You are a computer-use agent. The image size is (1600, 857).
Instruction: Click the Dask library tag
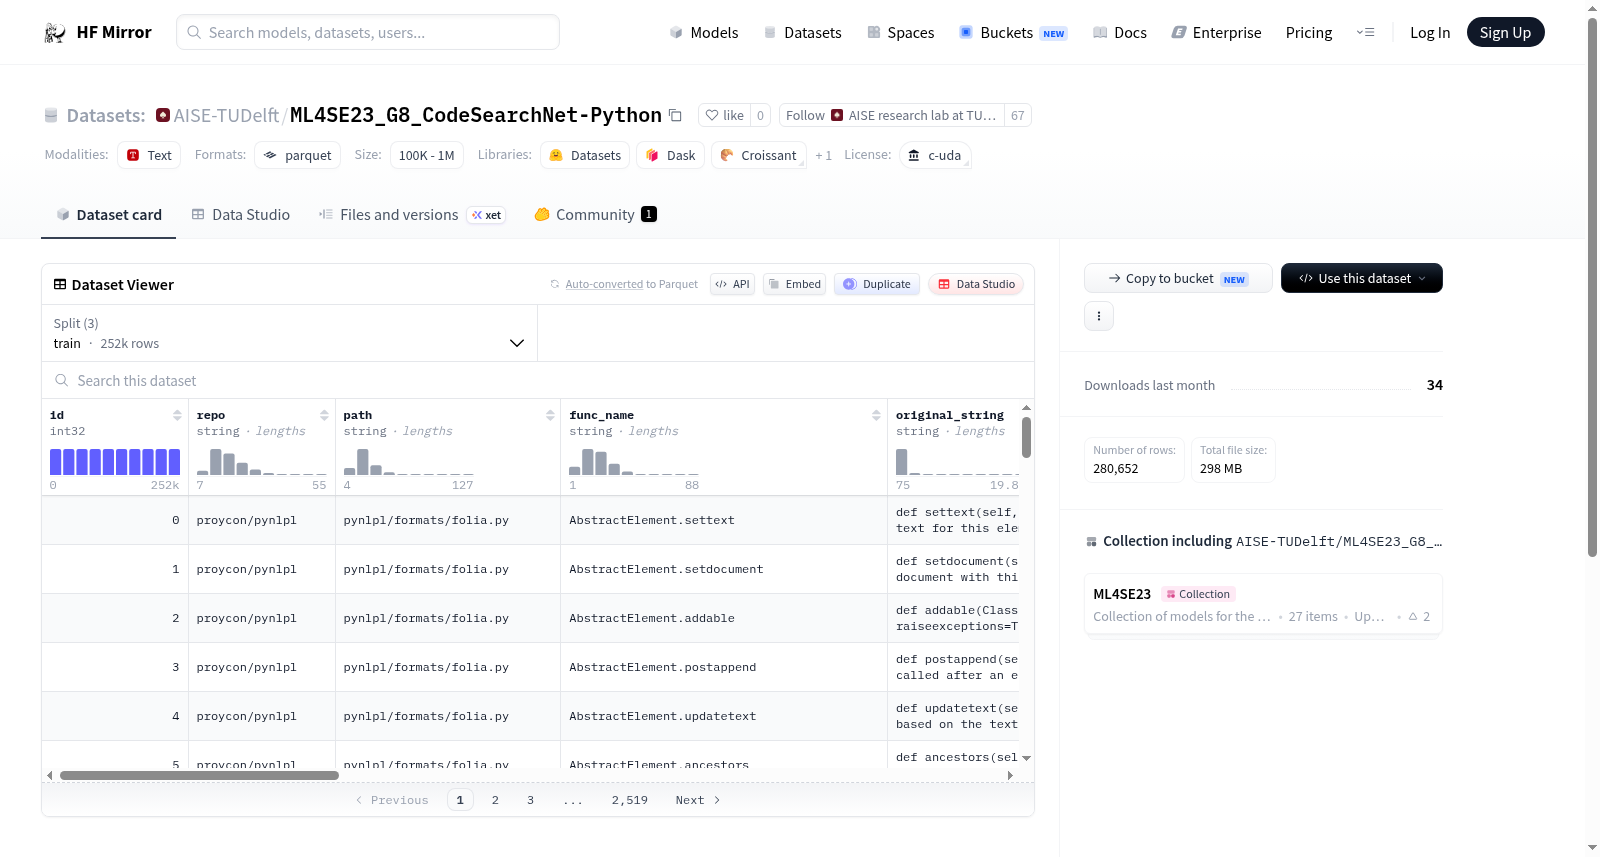(671, 155)
